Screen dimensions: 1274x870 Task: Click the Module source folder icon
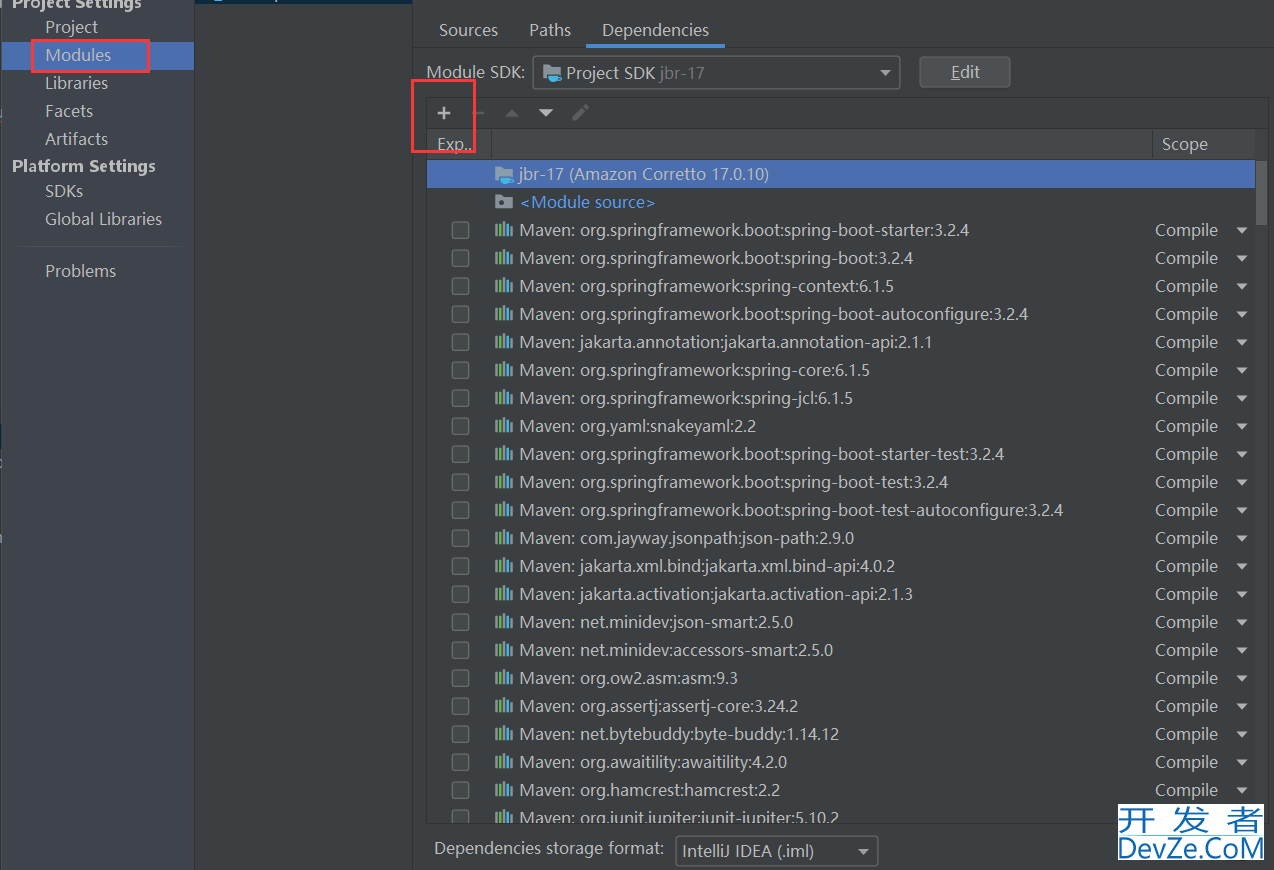coord(504,202)
